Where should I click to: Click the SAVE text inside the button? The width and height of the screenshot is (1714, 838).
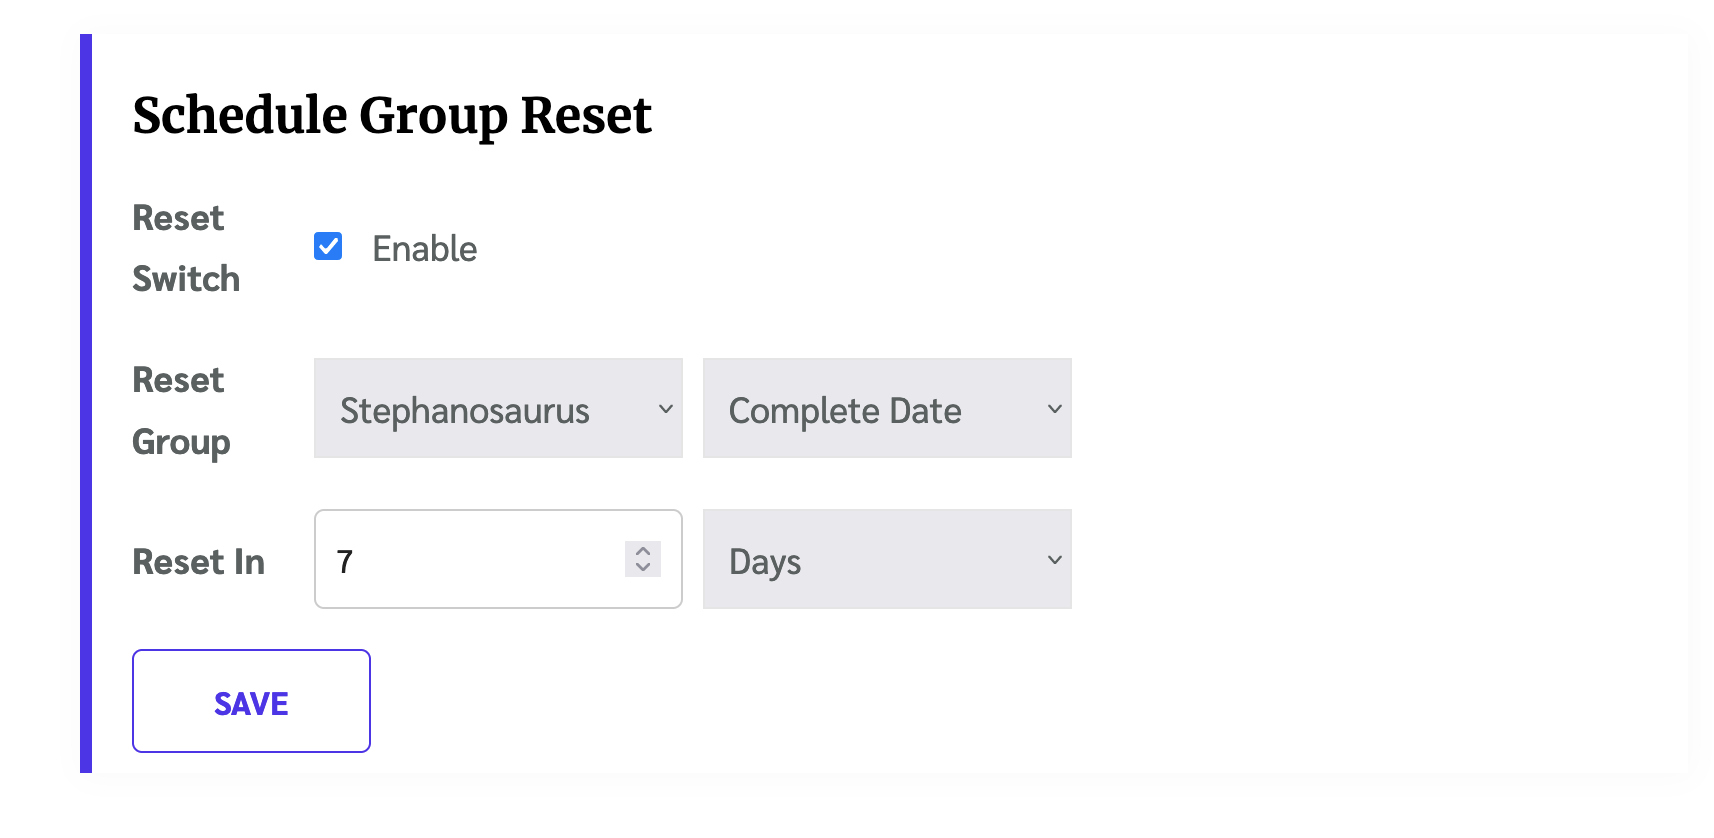click(251, 704)
